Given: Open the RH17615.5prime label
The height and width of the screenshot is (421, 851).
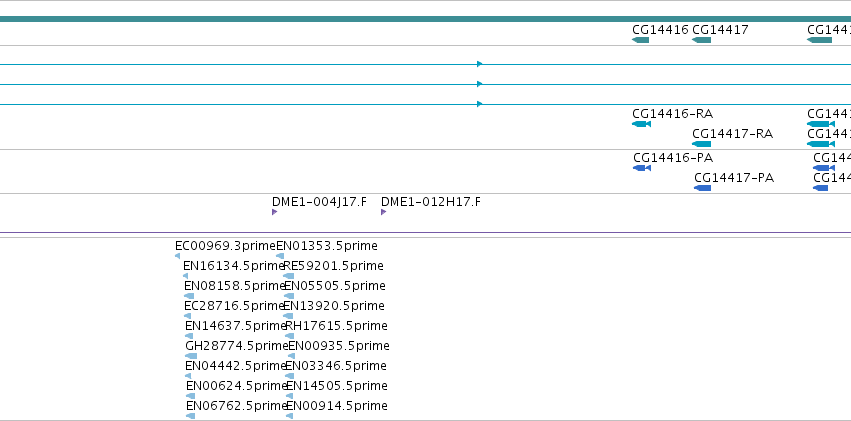Looking at the screenshot, I should click(x=336, y=326).
